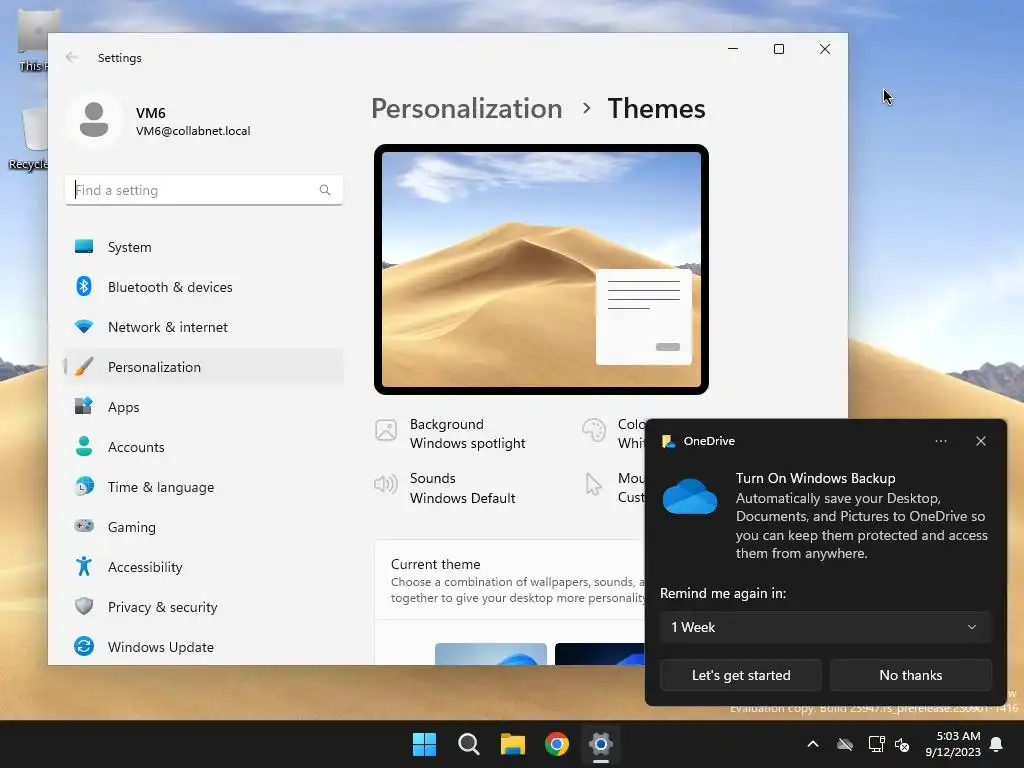Select the dark Windows theme thumbnail
Image resolution: width=1024 pixels, height=768 pixels.
click(600, 654)
